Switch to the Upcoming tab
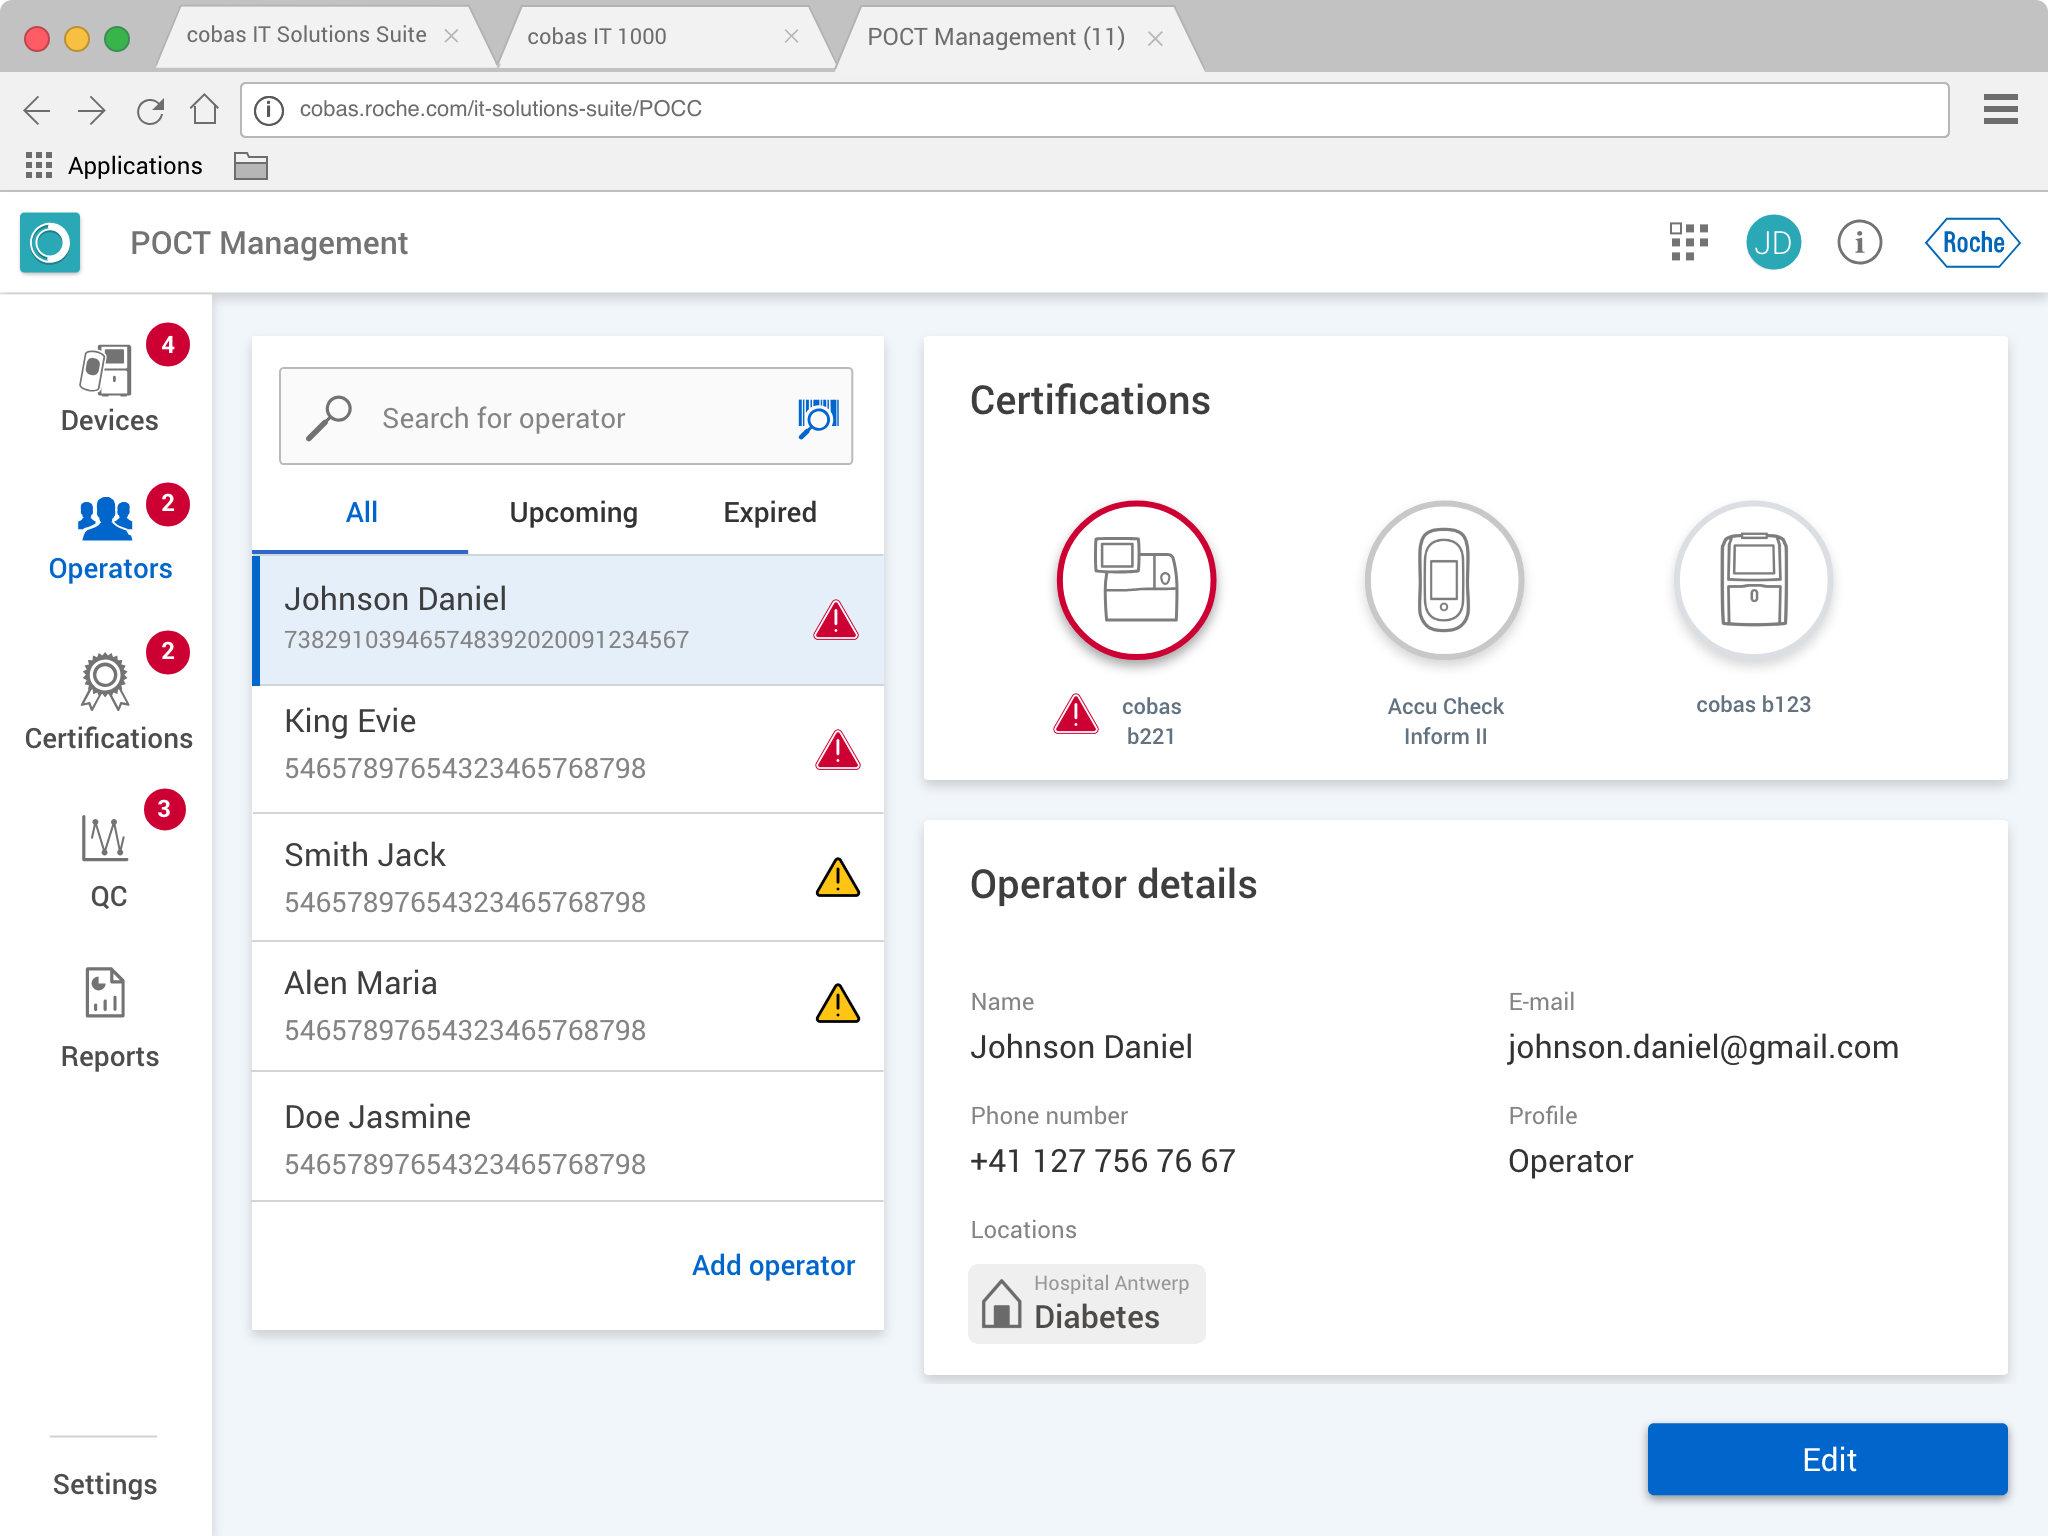The height and width of the screenshot is (1538, 2048). [x=573, y=512]
